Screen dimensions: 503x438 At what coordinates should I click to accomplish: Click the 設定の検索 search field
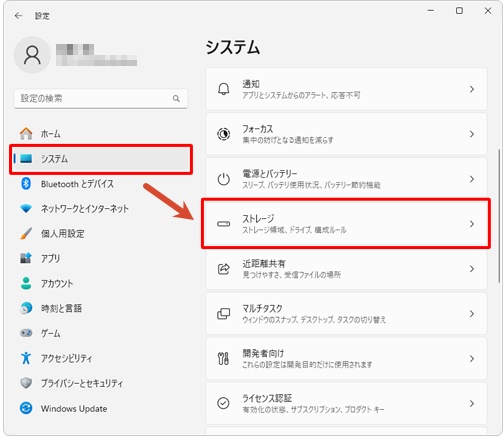click(x=101, y=98)
